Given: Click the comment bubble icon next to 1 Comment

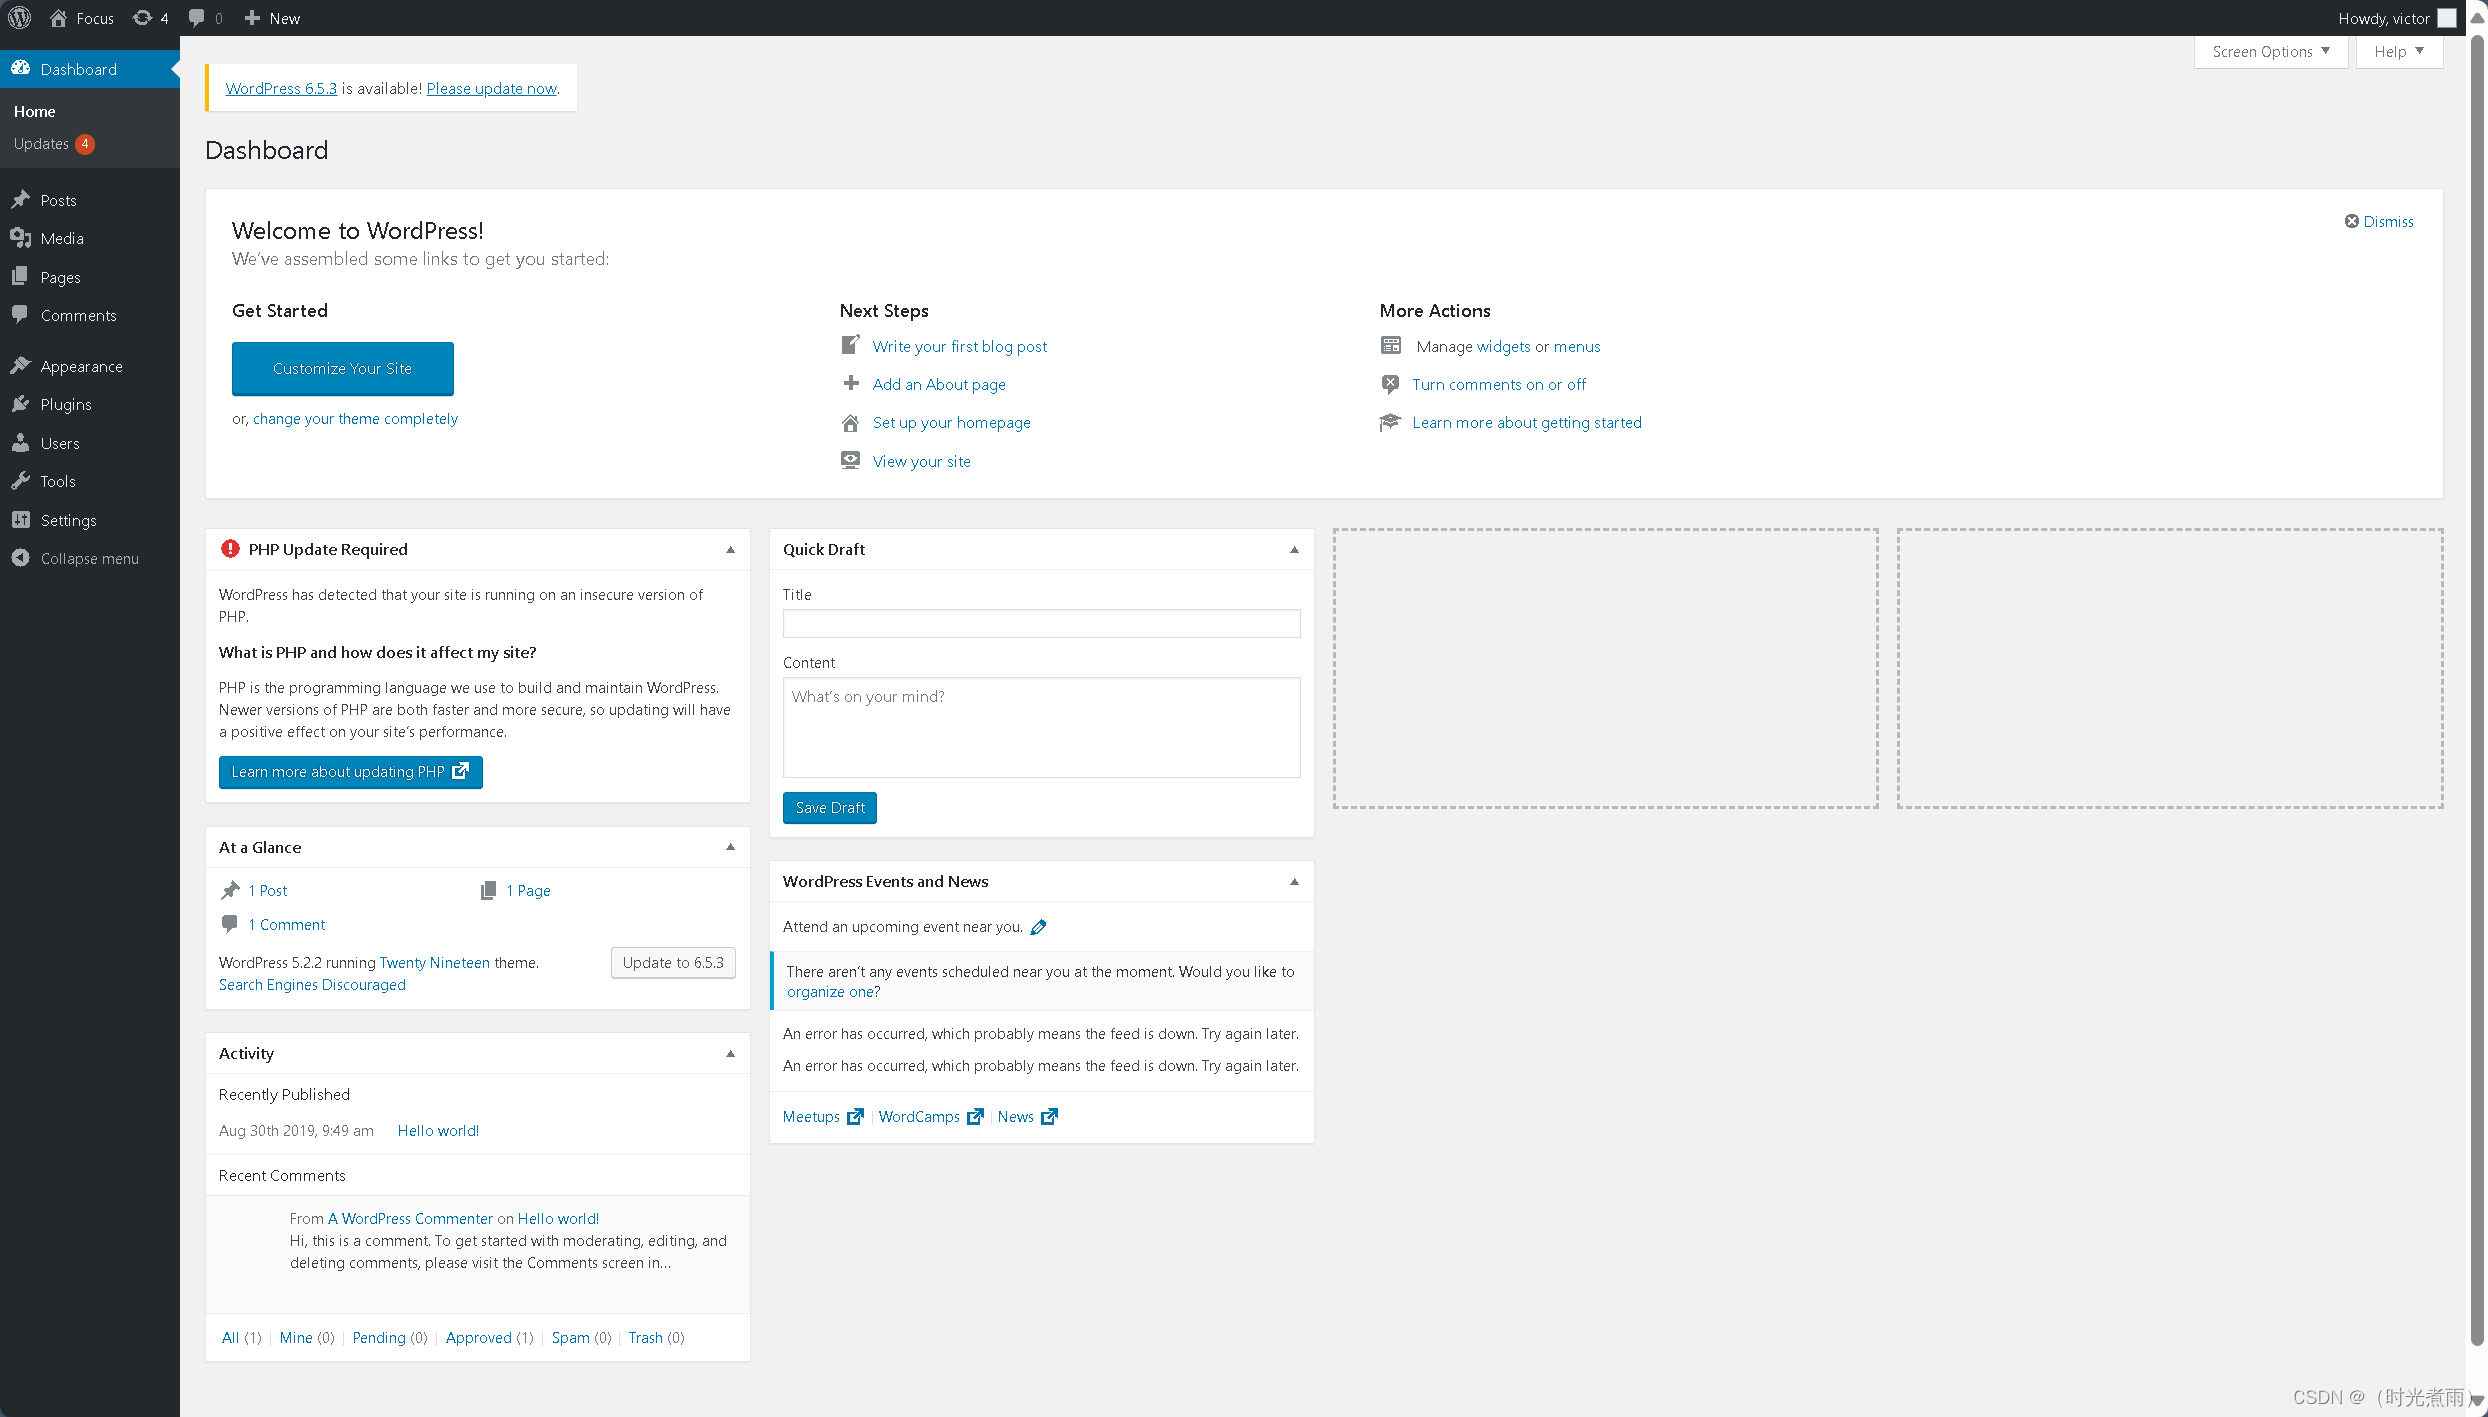Looking at the screenshot, I should click(x=230, y=924).
